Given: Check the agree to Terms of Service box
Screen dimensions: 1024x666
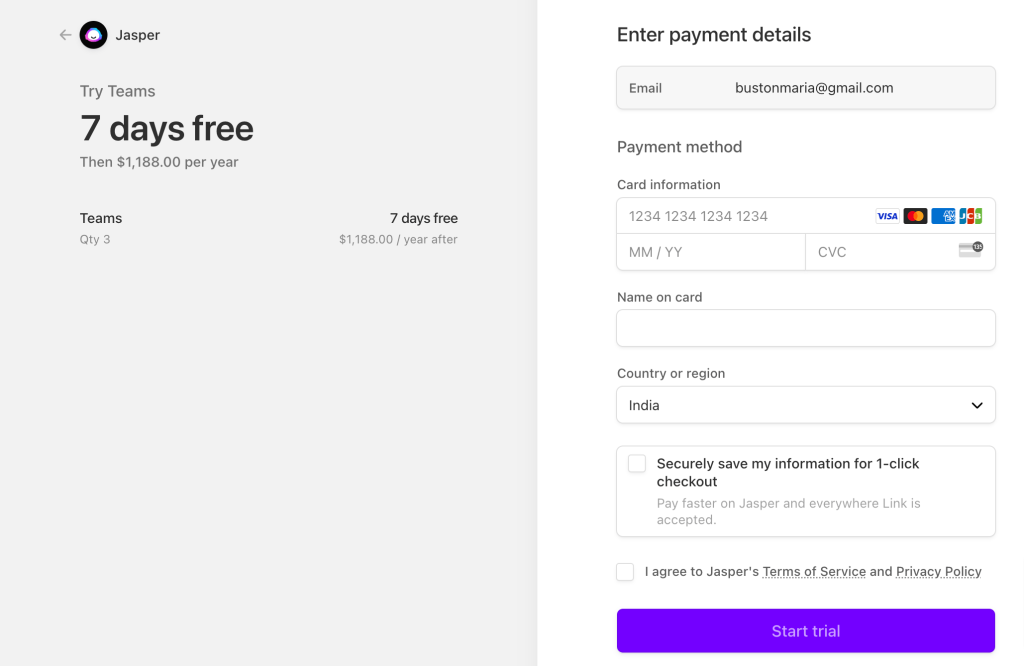Looking at the screenshot, I should point(625,571).
